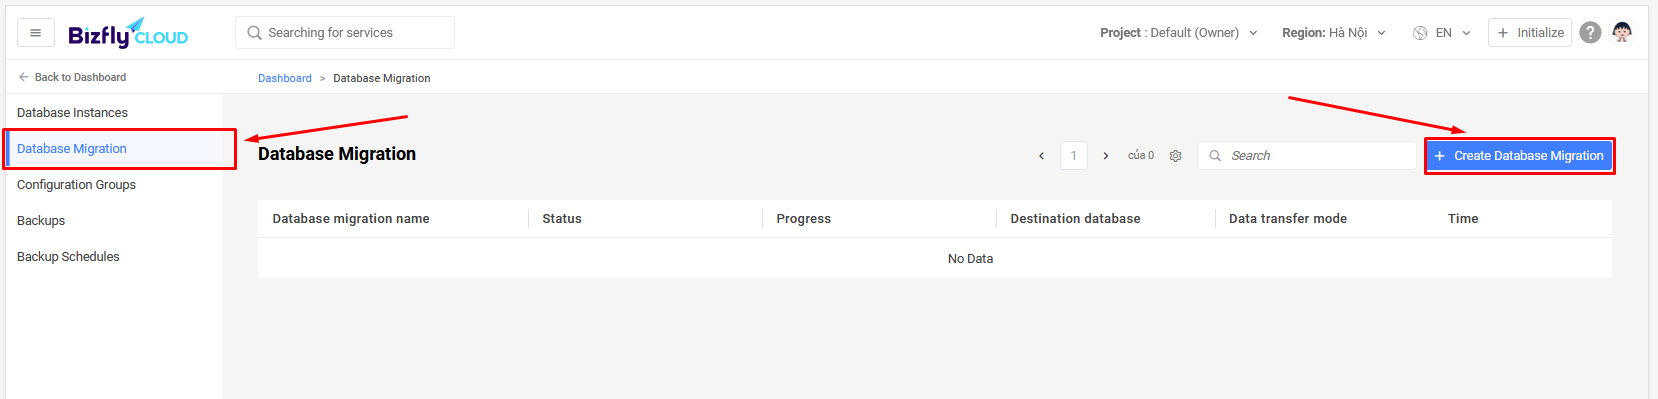Go to the previous page arrow
The width and height of the screenshot is (1658, 399).
click(x=1041, y=156)
